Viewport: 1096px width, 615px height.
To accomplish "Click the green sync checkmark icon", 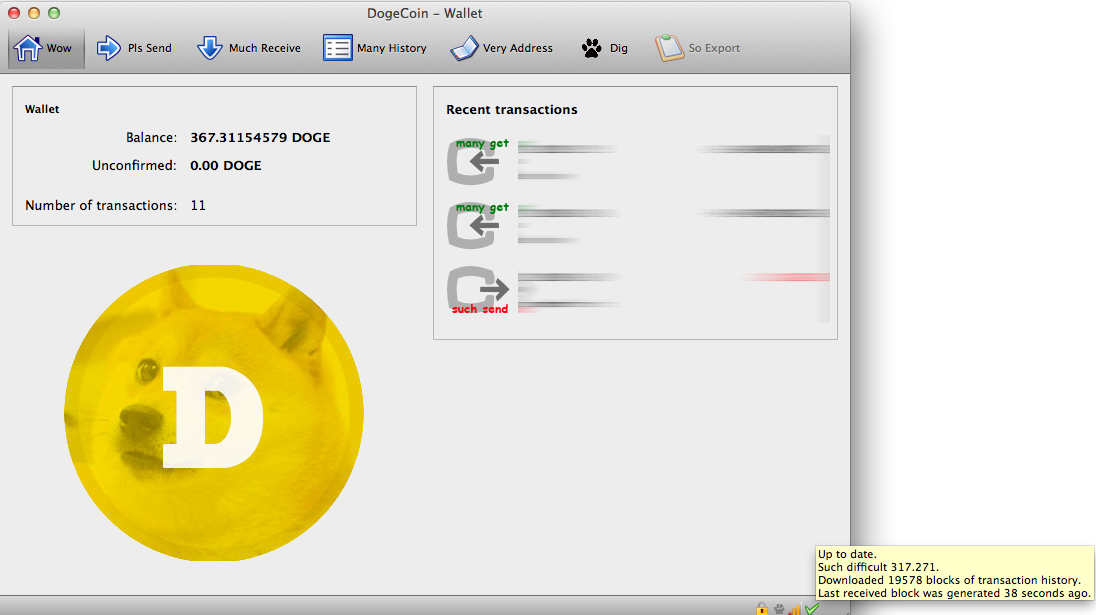I will (812, 609).
